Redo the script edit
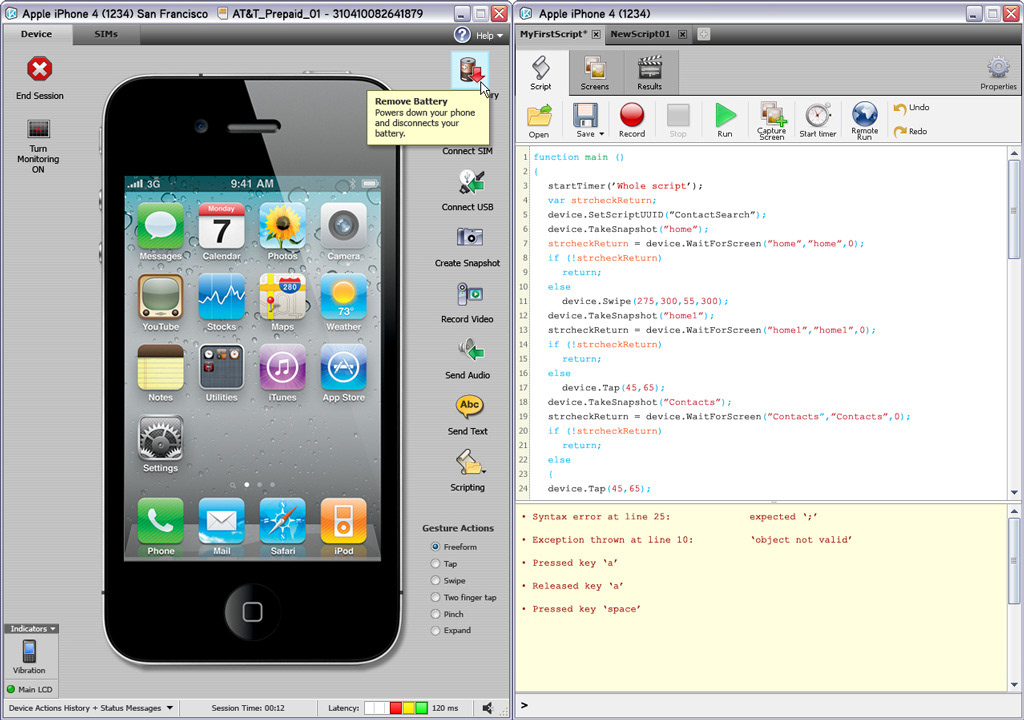This screenshot has width=1024, height=720. [x=910, y=131]
